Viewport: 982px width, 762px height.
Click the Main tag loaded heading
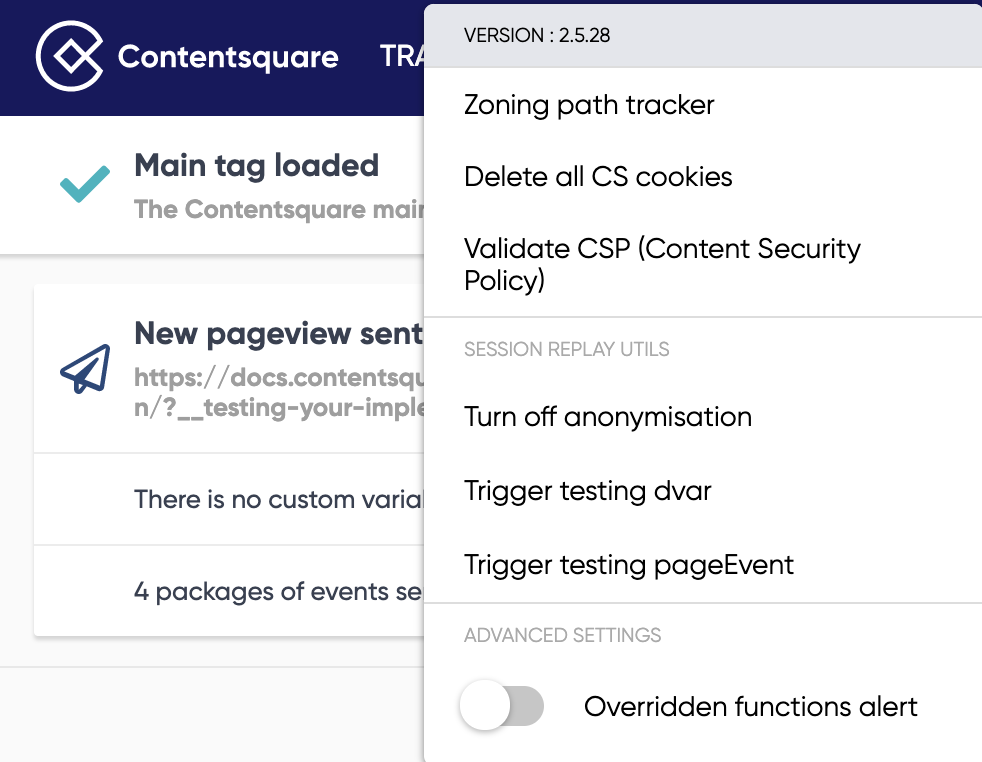[256, 166]
